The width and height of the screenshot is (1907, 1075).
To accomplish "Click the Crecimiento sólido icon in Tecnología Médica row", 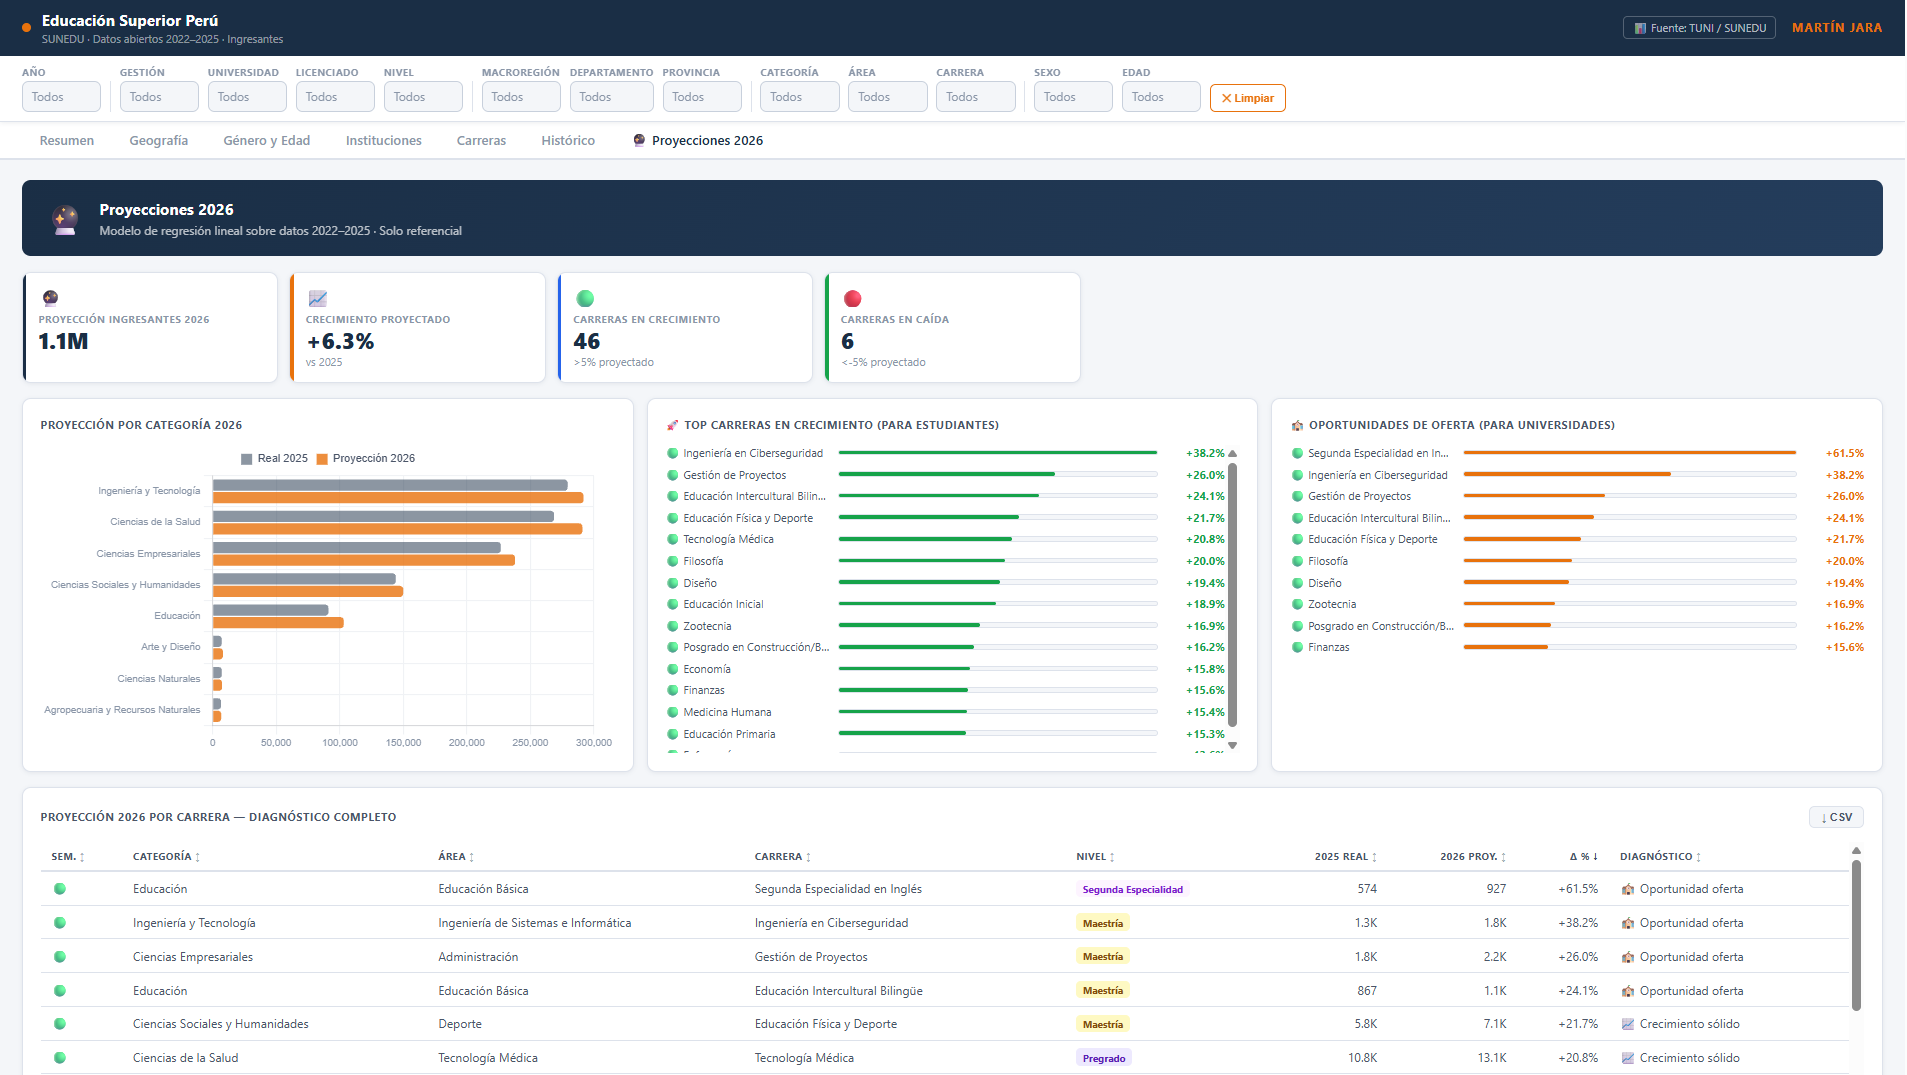I will click(1628, 1058).
